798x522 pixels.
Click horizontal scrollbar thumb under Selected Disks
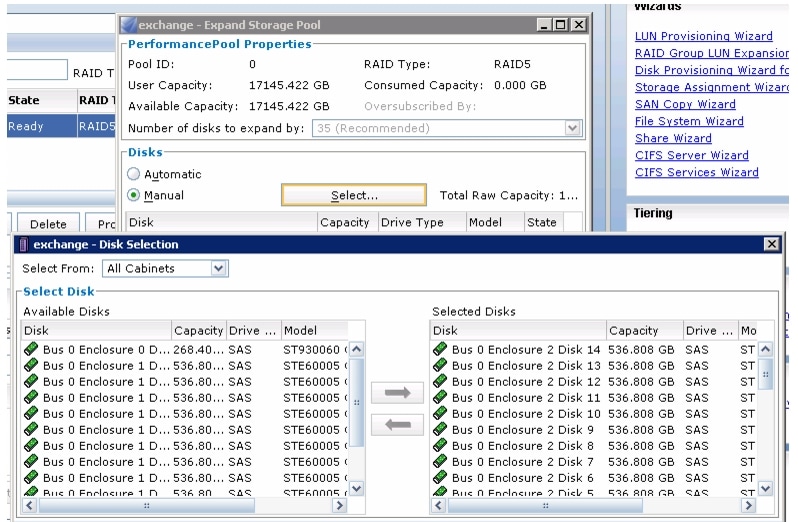point(545,505)
